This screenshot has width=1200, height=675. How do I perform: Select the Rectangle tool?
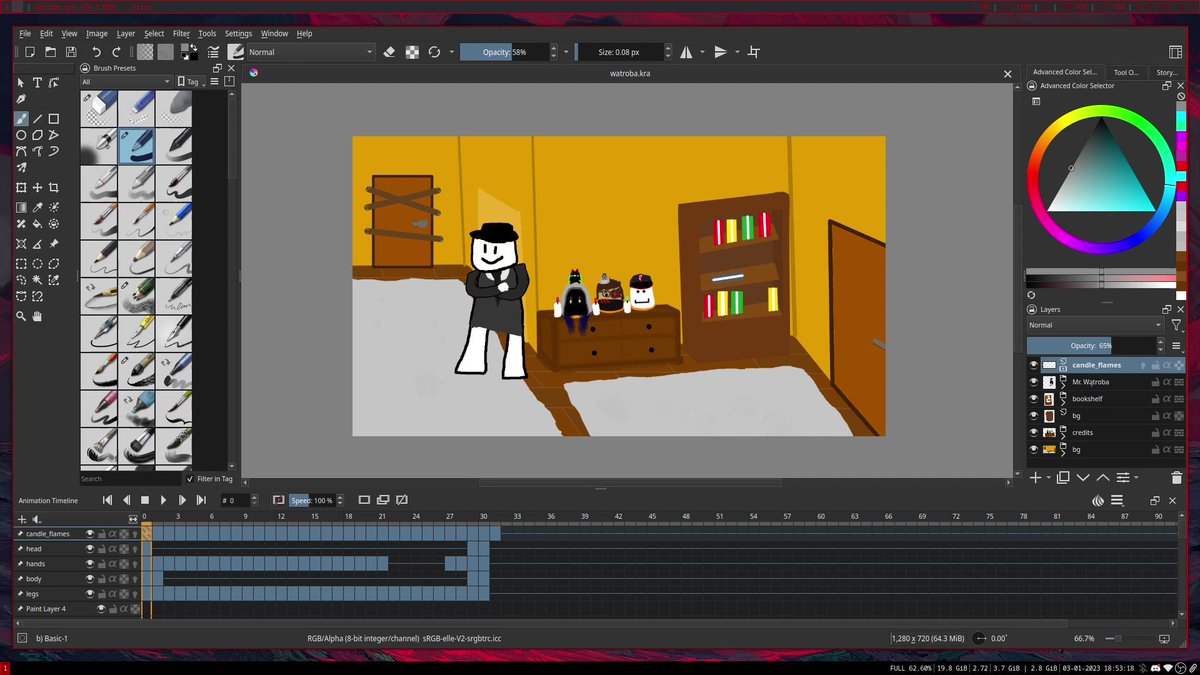(54, 118)
